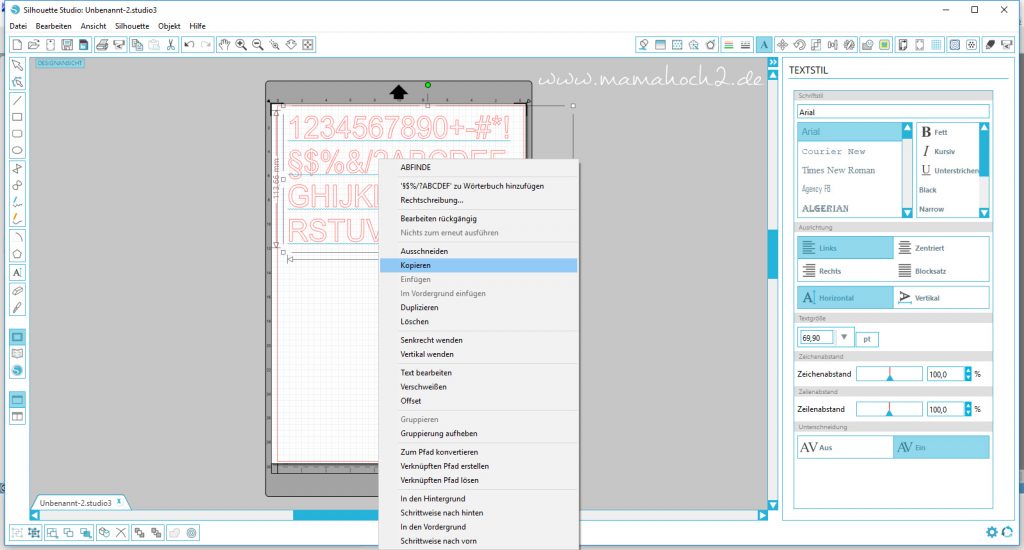Viewport: 1024px width, 550px height.
Task: Select the knife tool
Action: click(x=18, y=308)
